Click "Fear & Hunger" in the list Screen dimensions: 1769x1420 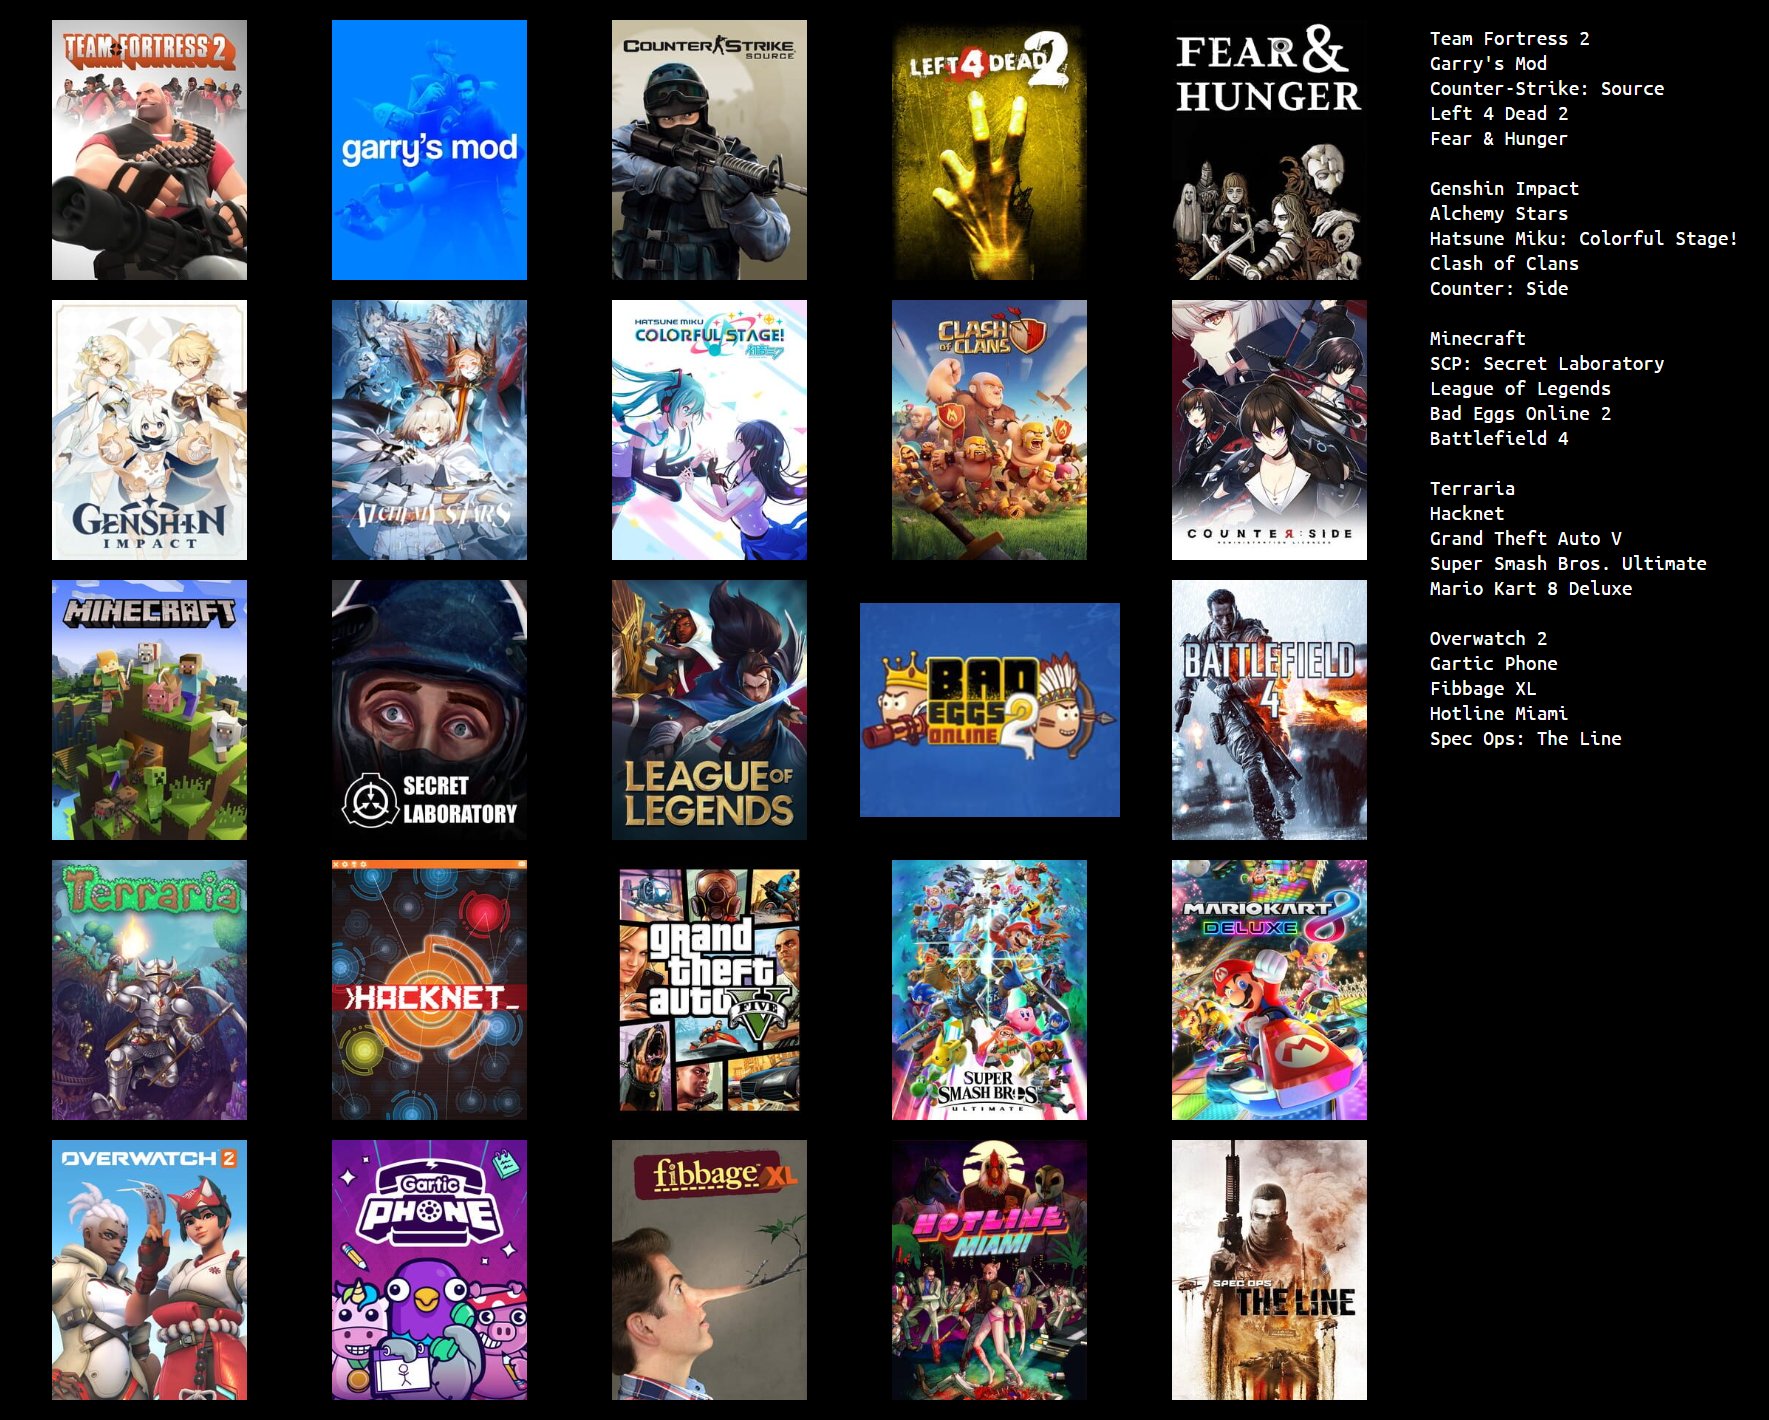(1499, 139)
